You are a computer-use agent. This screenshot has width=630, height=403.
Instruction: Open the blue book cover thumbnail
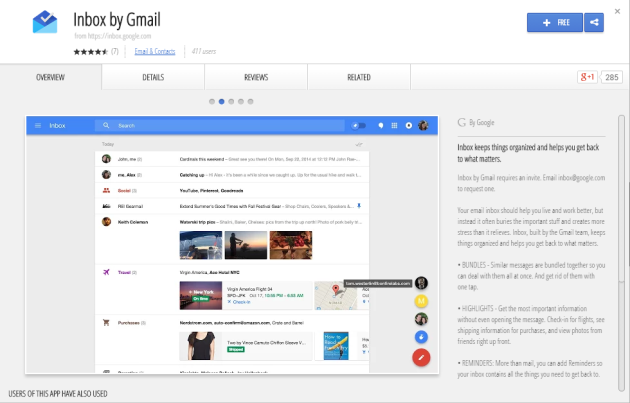pyautogui.click(x=336, y=346)
